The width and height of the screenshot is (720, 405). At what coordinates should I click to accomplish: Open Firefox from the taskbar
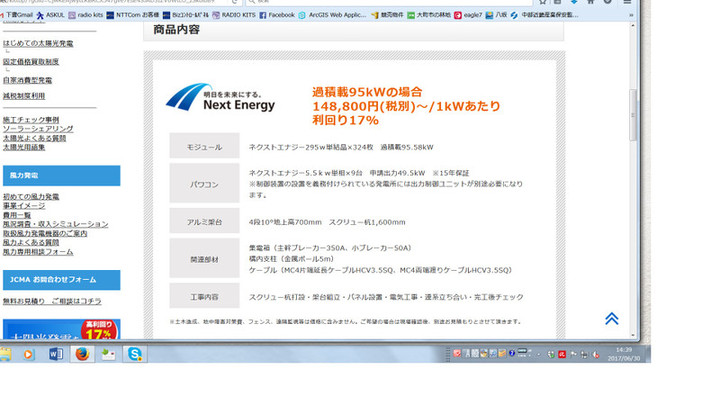[83, 354]
